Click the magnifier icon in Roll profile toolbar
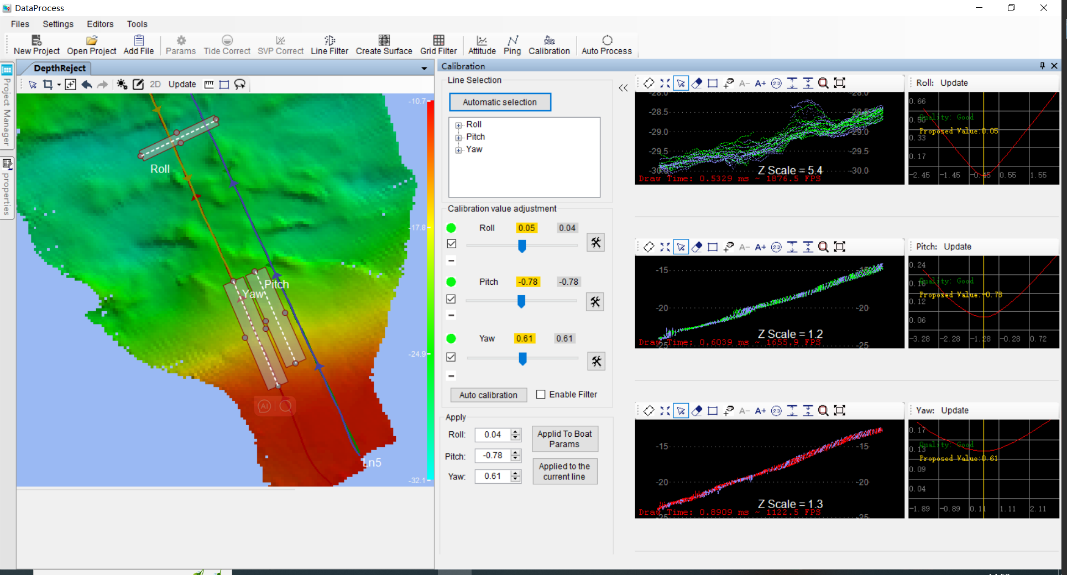The image size is (1067, 575). [x=823, y=83]
